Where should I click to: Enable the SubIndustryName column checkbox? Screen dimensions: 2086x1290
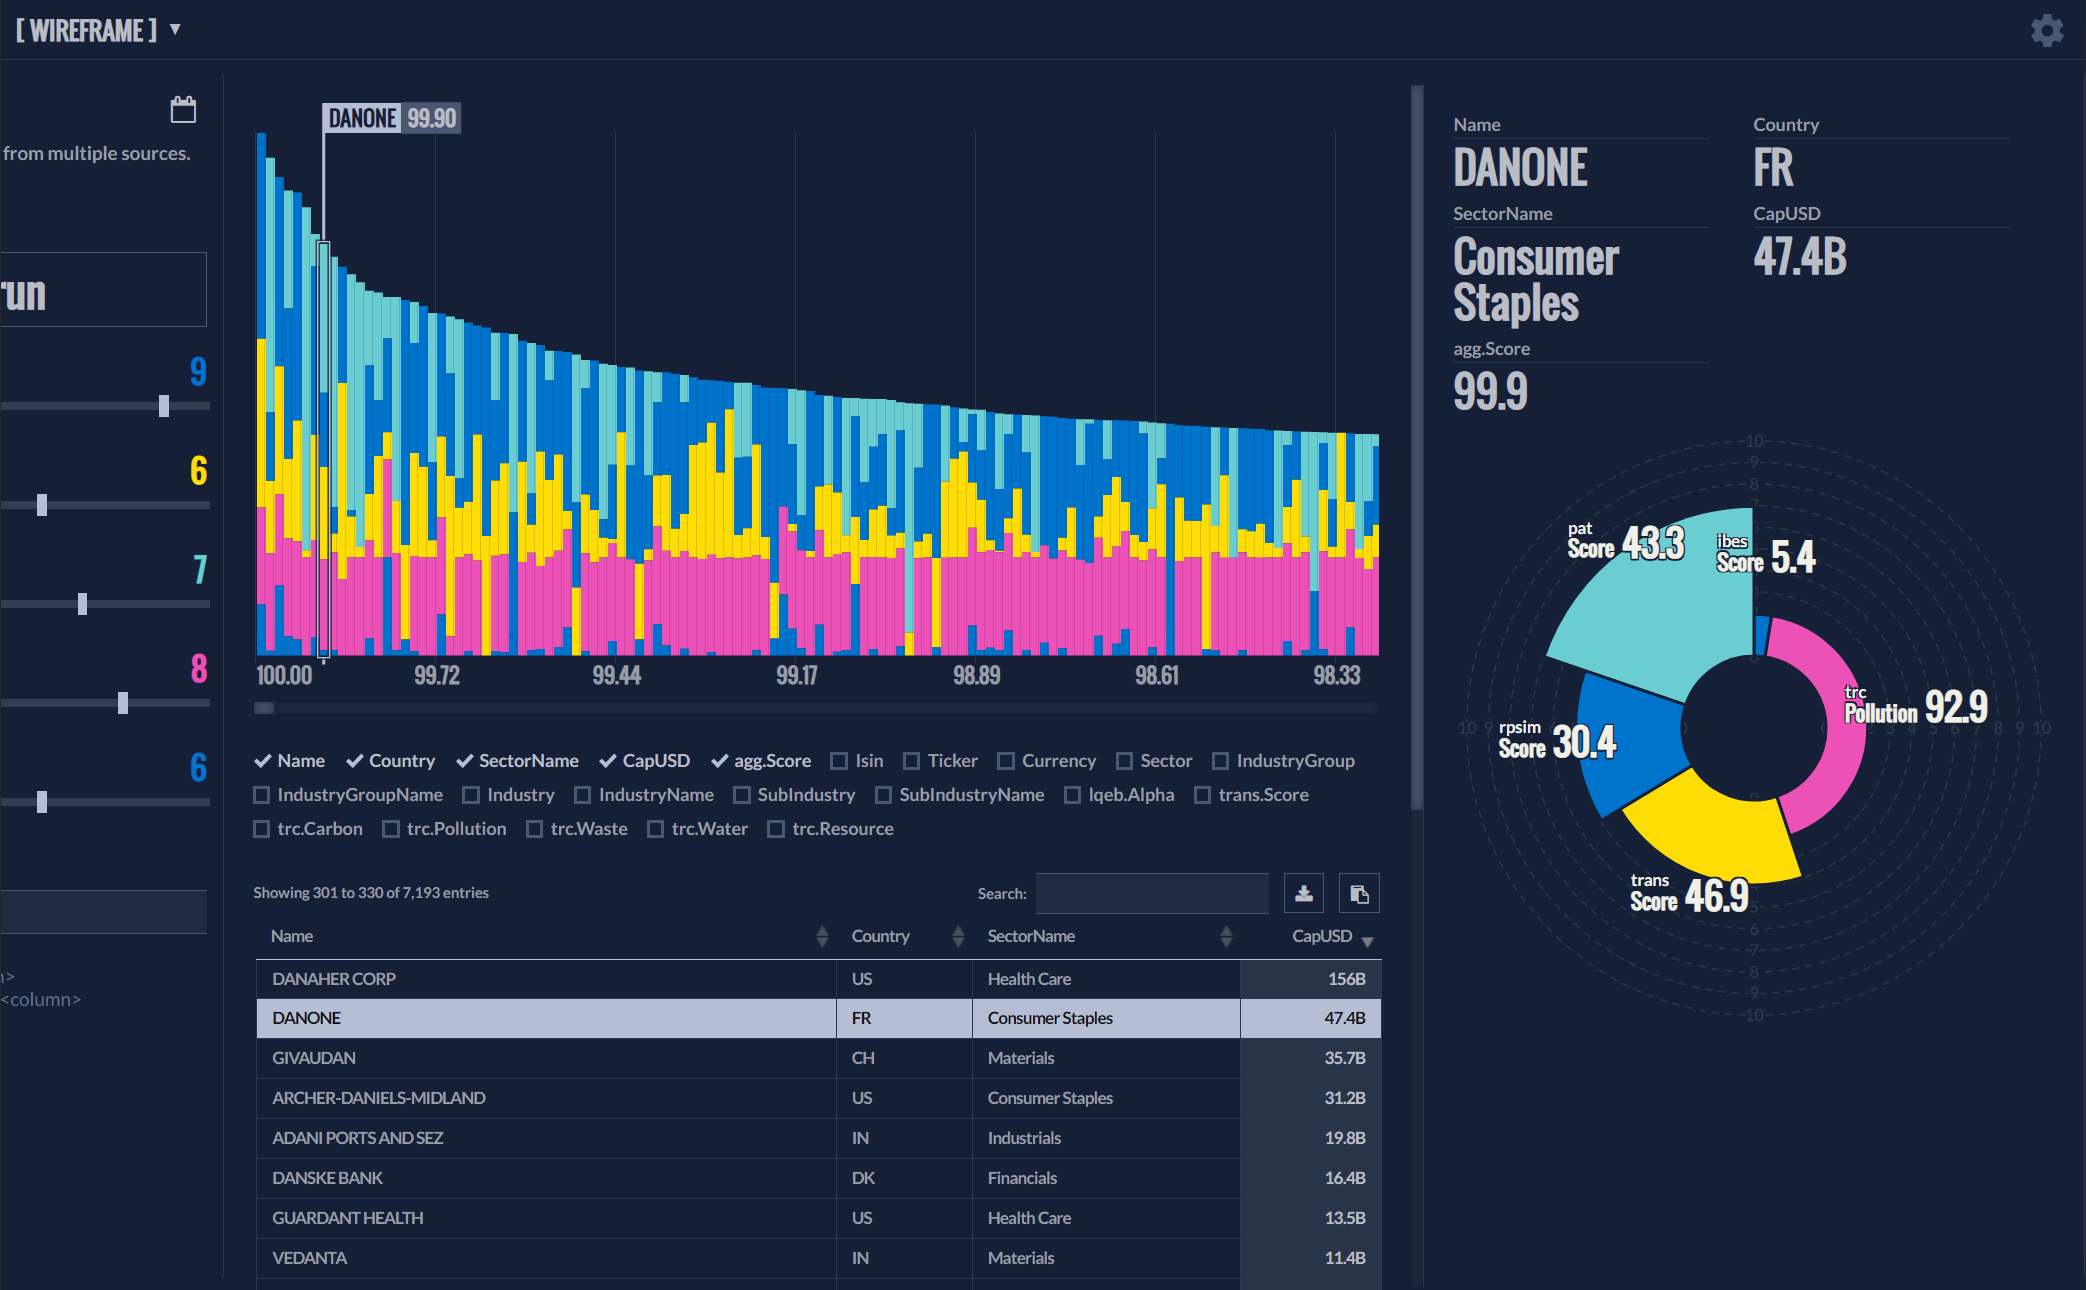pos(883,795)
